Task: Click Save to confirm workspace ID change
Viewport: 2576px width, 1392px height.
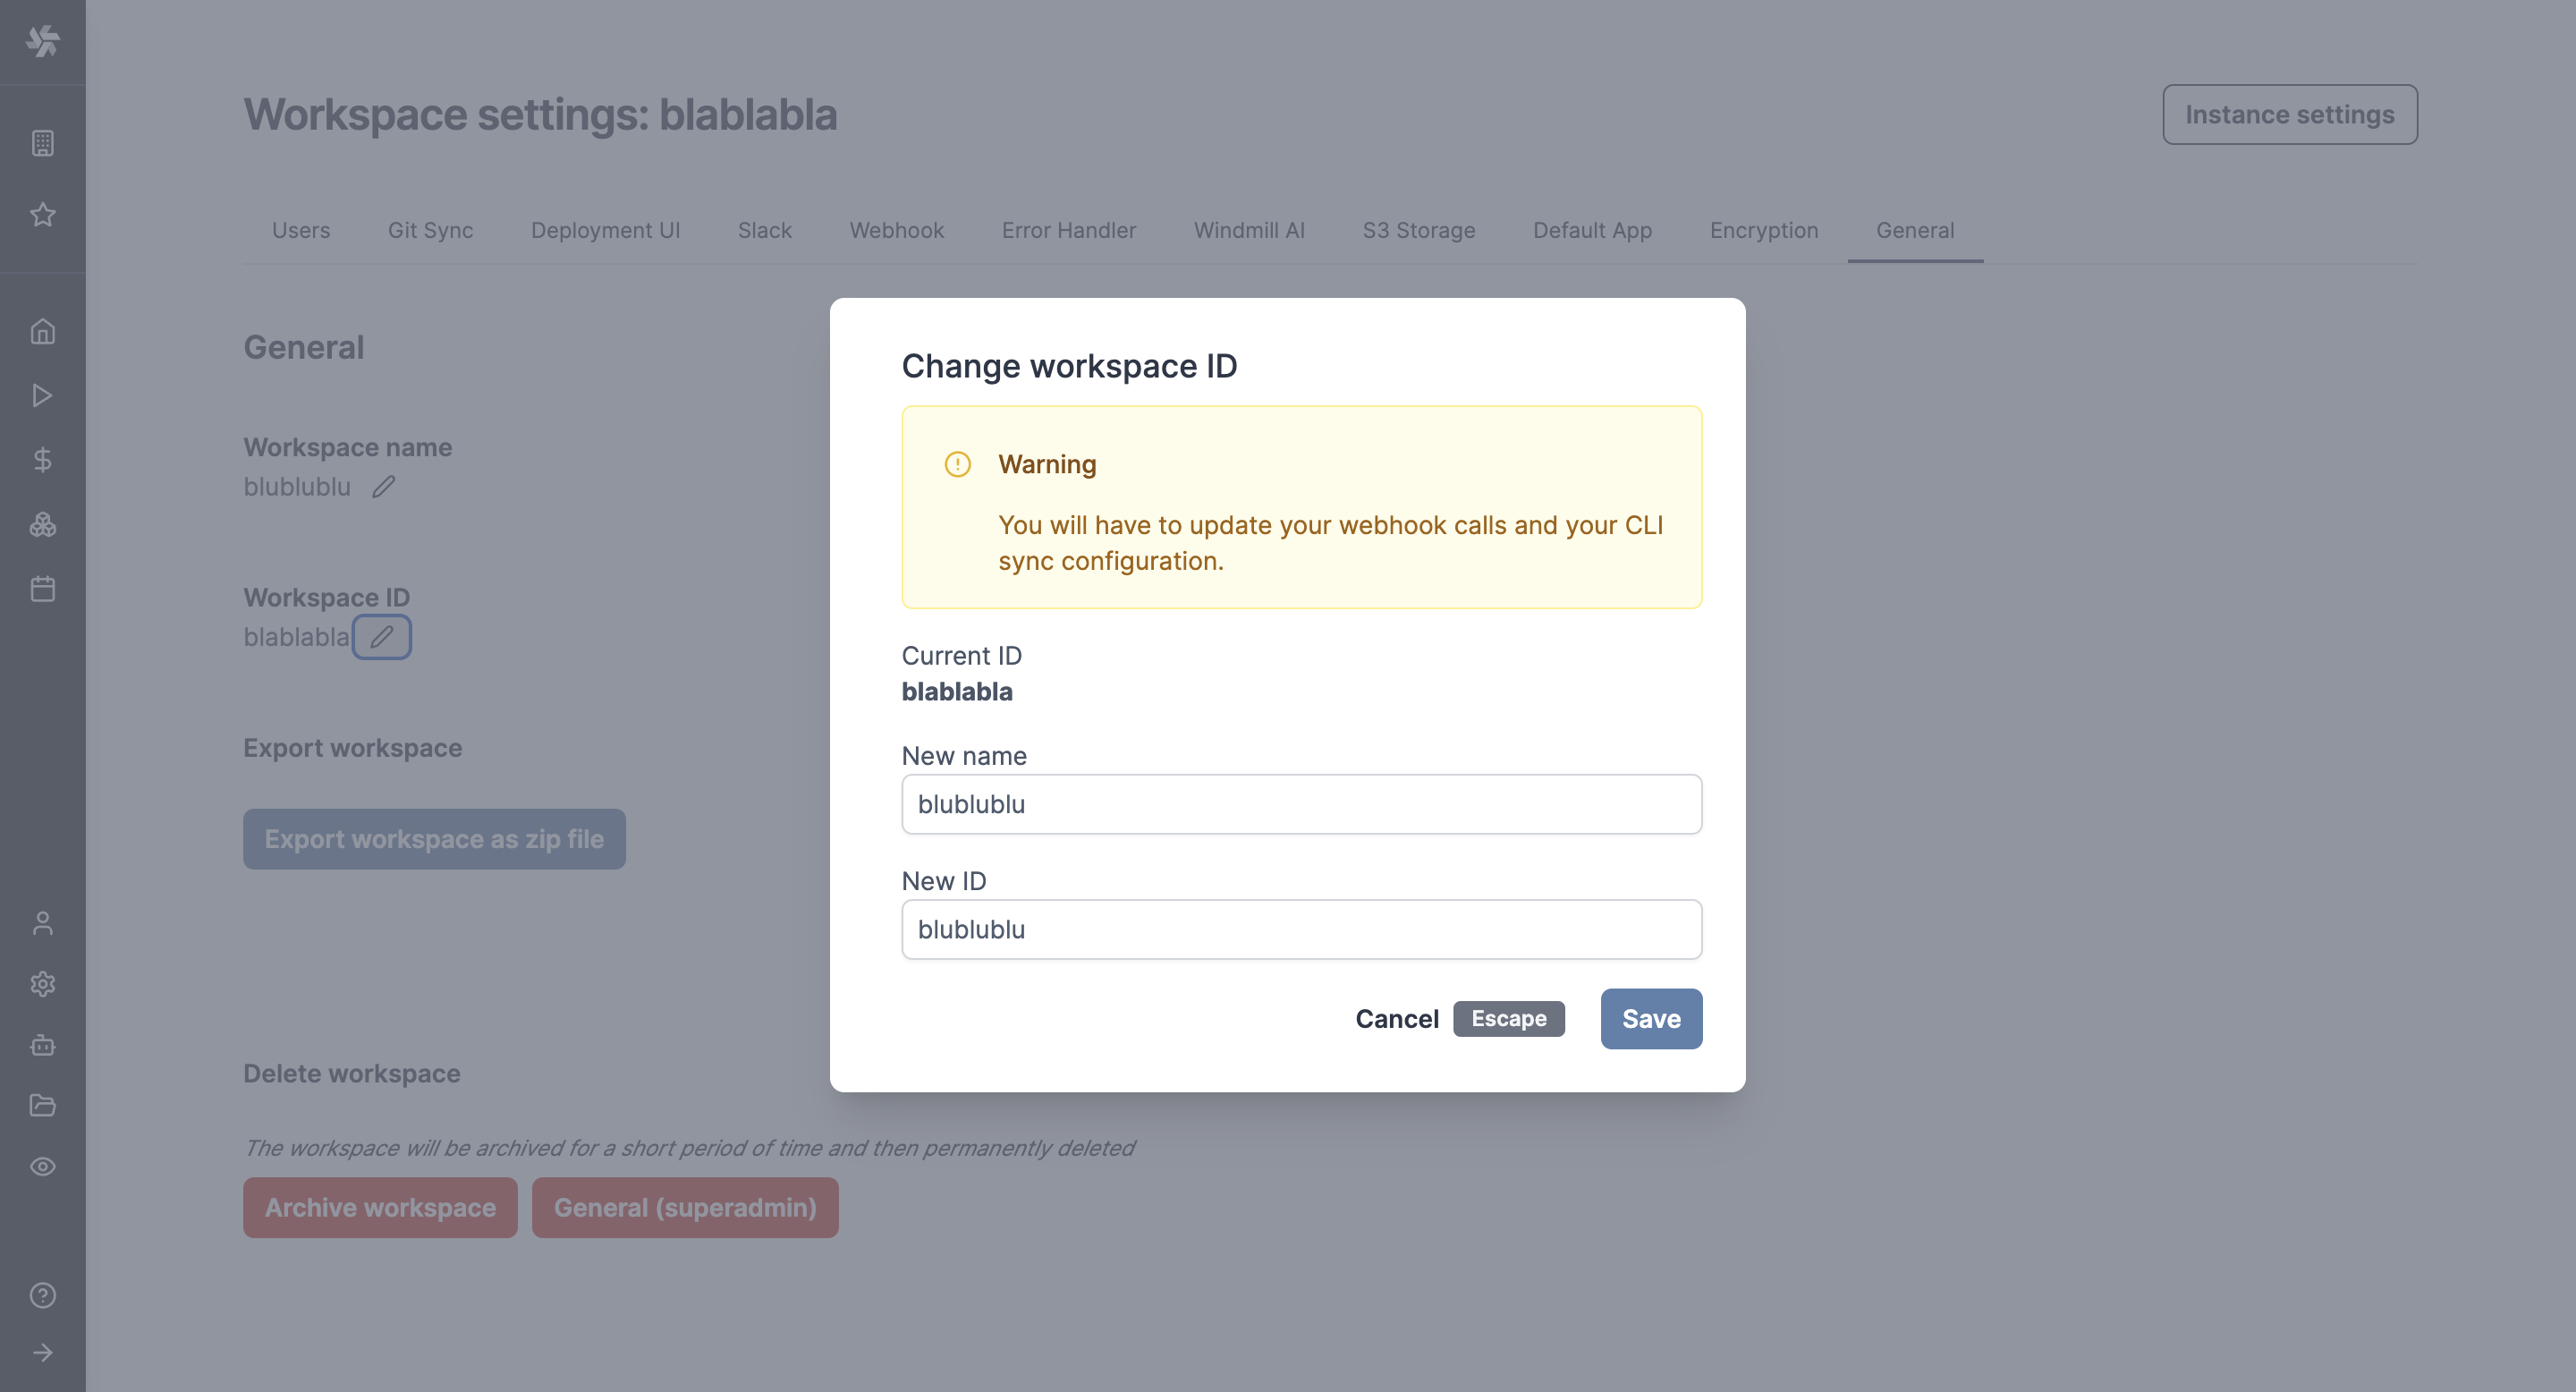Action: [1650, 1018]
